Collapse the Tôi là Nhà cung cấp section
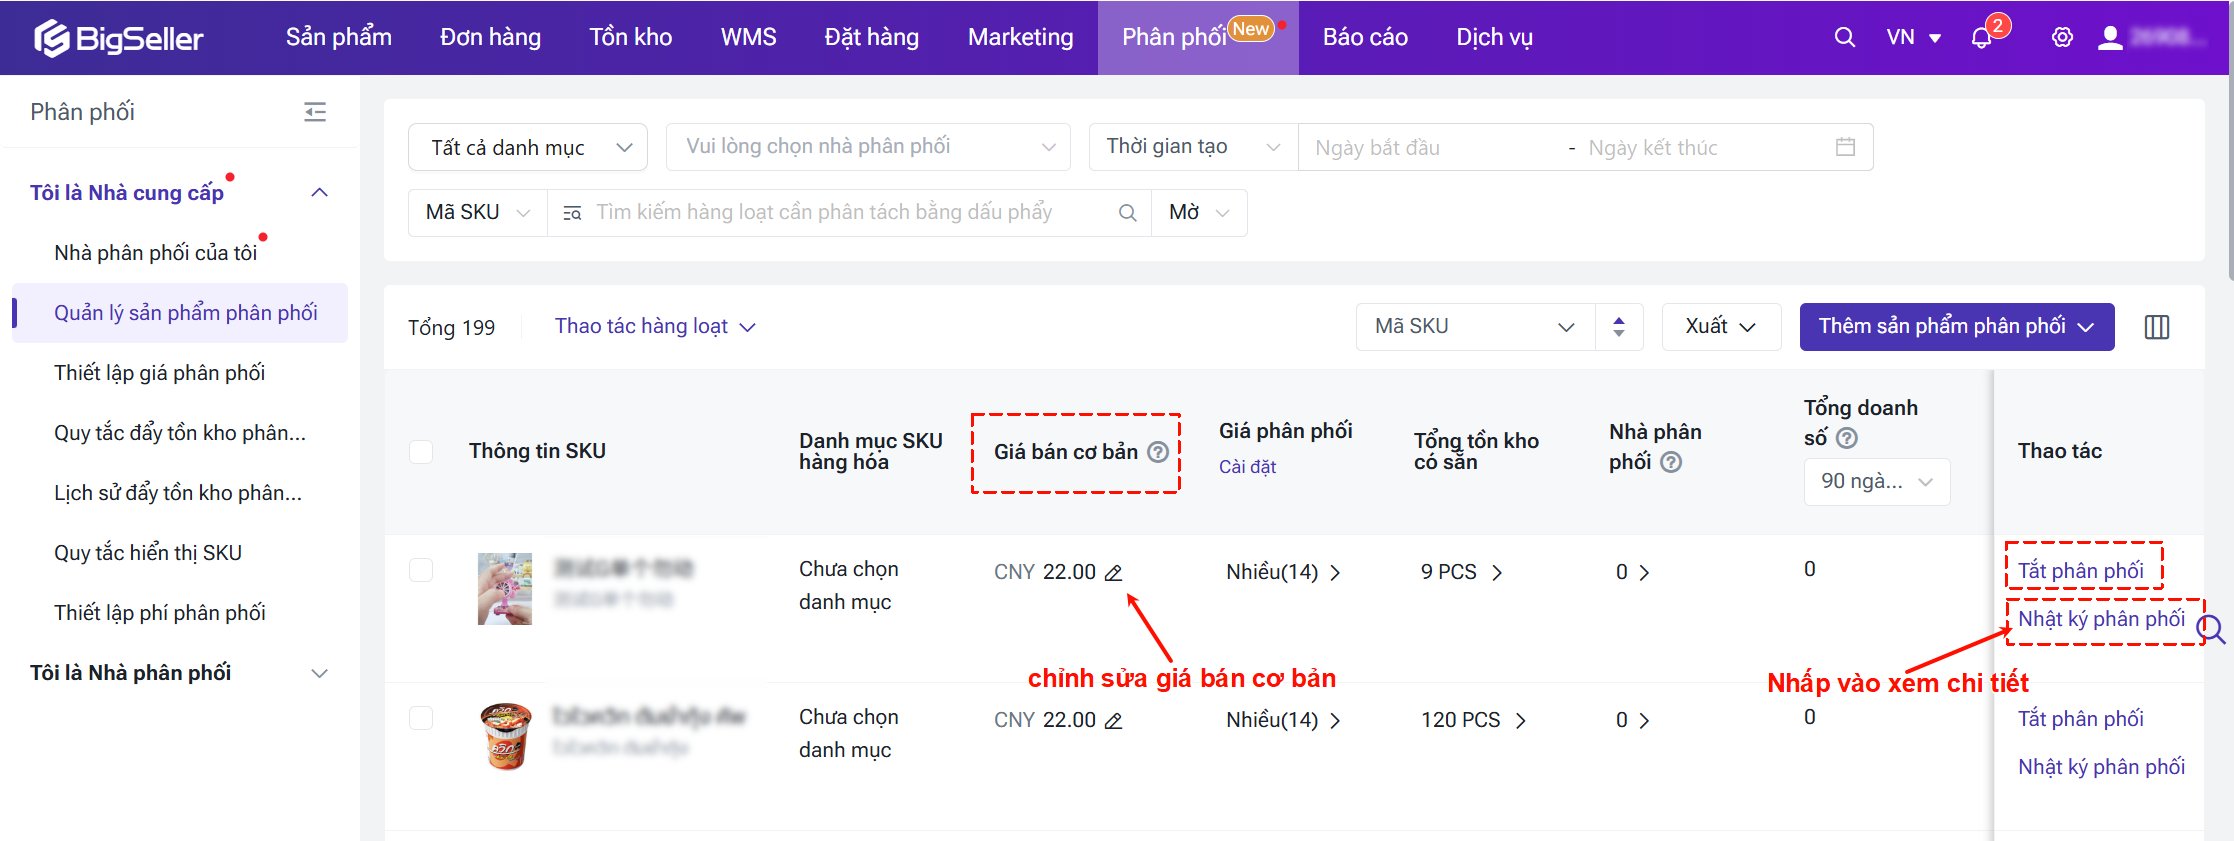This screenshot has width=2234, height=841. click(320, 193)
